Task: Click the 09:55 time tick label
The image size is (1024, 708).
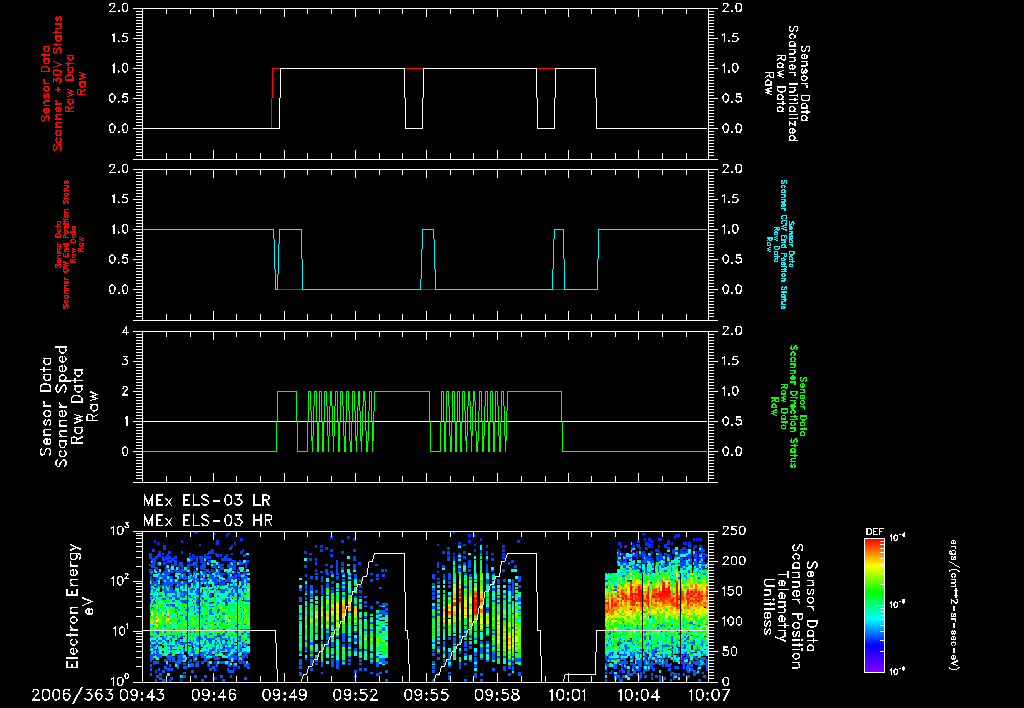Action: coord(426,695)
